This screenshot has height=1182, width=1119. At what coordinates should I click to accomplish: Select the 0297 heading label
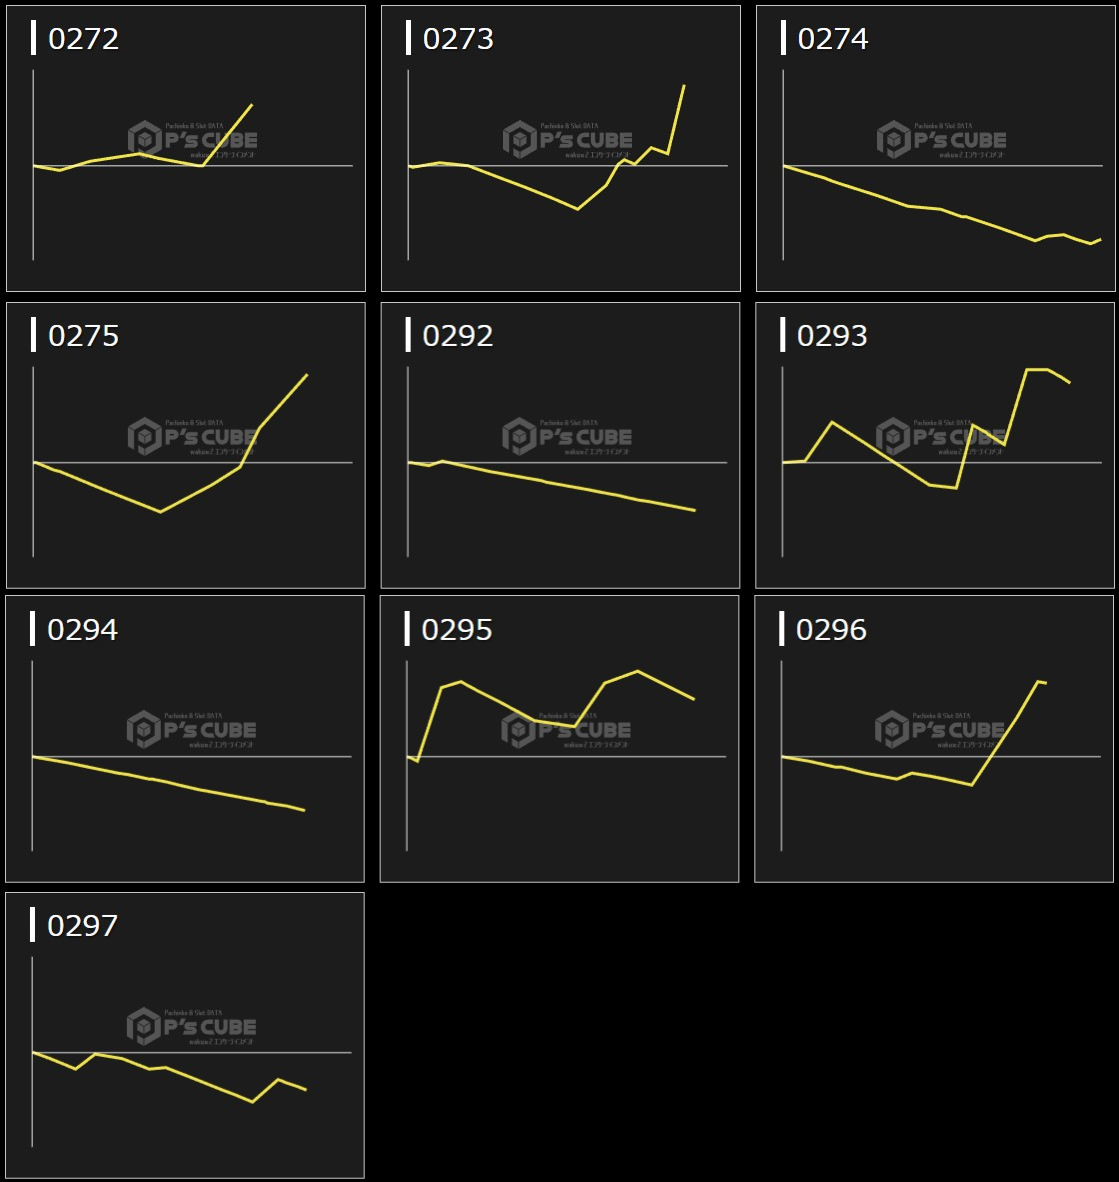[x=82, y=926]
